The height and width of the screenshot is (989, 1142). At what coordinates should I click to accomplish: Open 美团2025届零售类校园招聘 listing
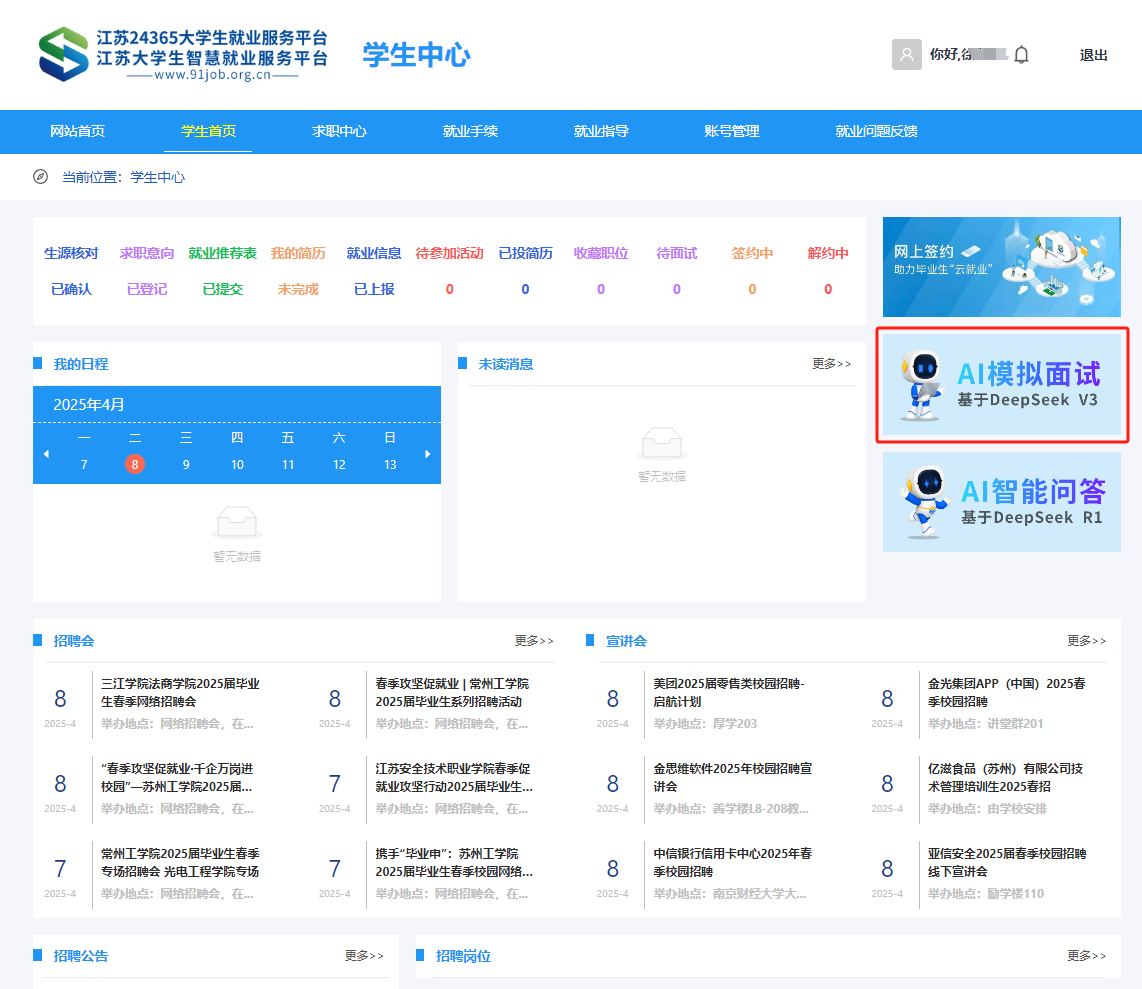click(728, 692)
